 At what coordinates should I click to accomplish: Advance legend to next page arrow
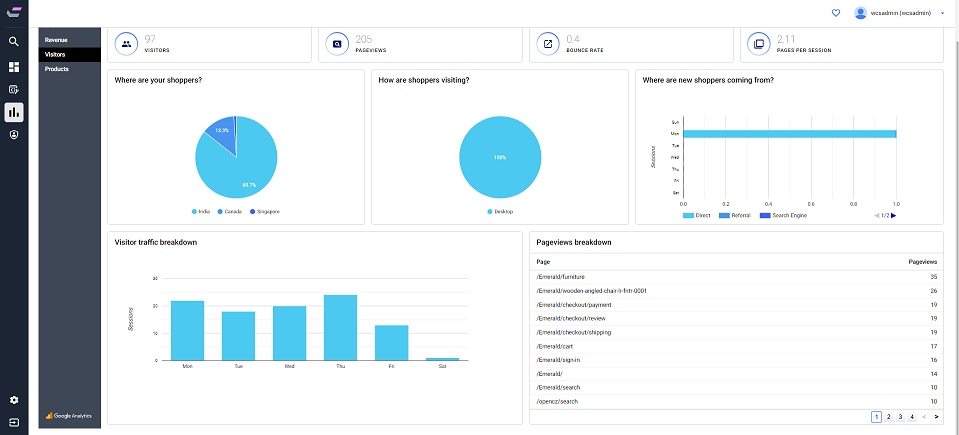(x=894, y=215)
